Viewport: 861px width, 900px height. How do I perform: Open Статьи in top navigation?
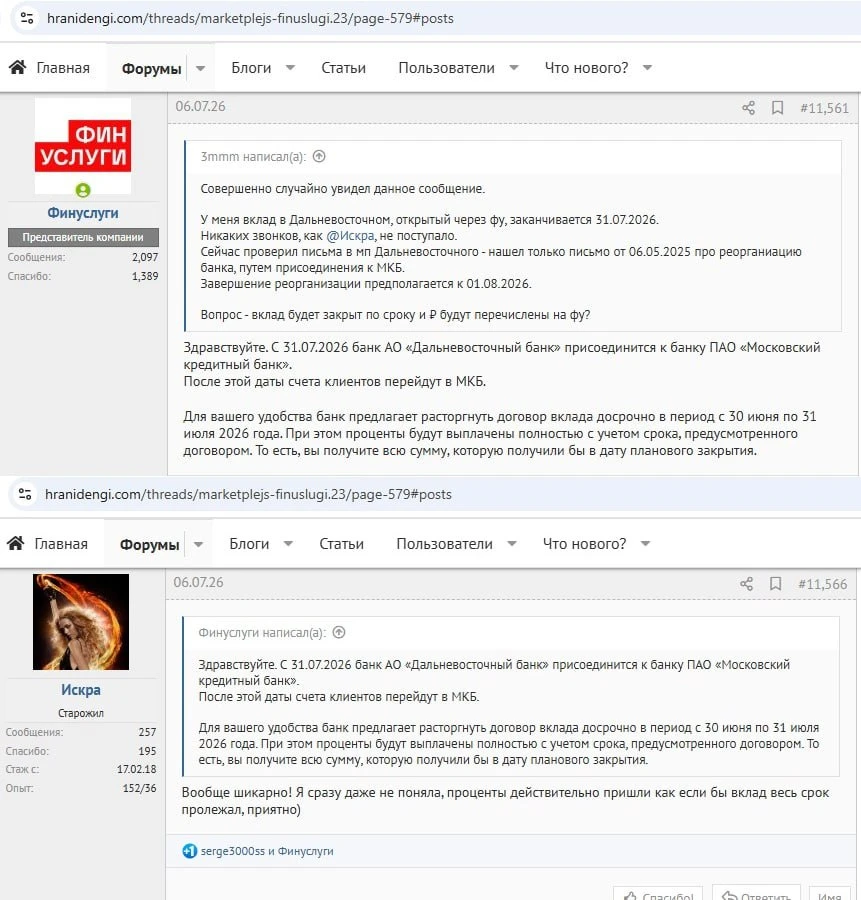coord(343,68)
